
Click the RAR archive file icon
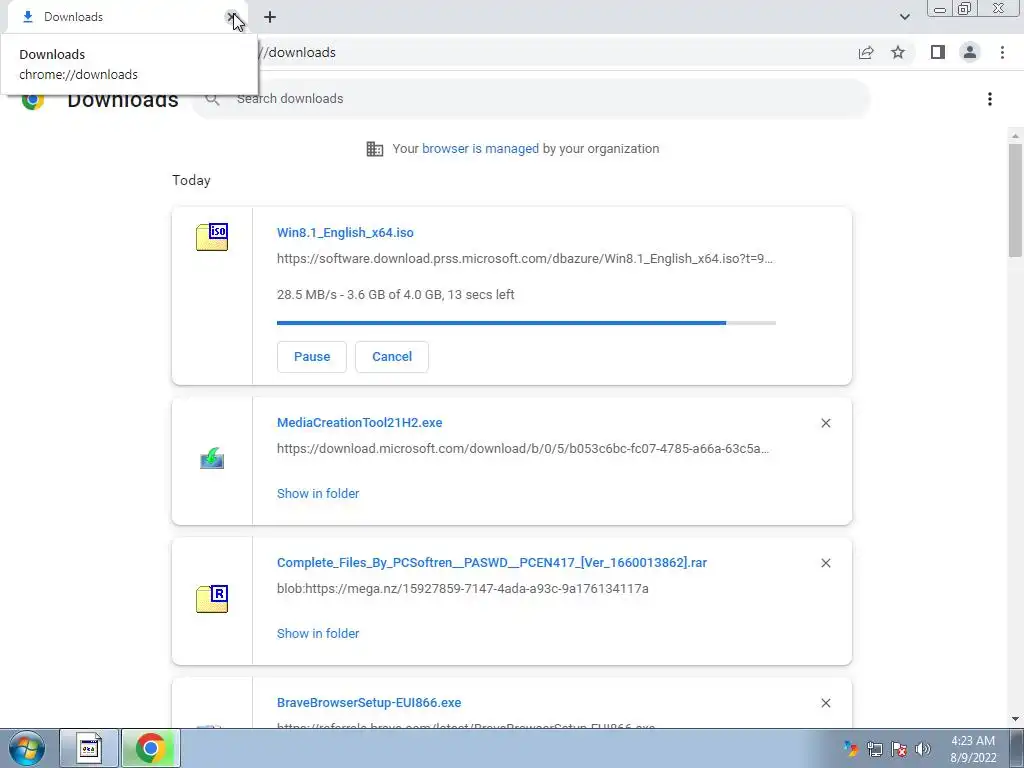[x=212, y=598]
